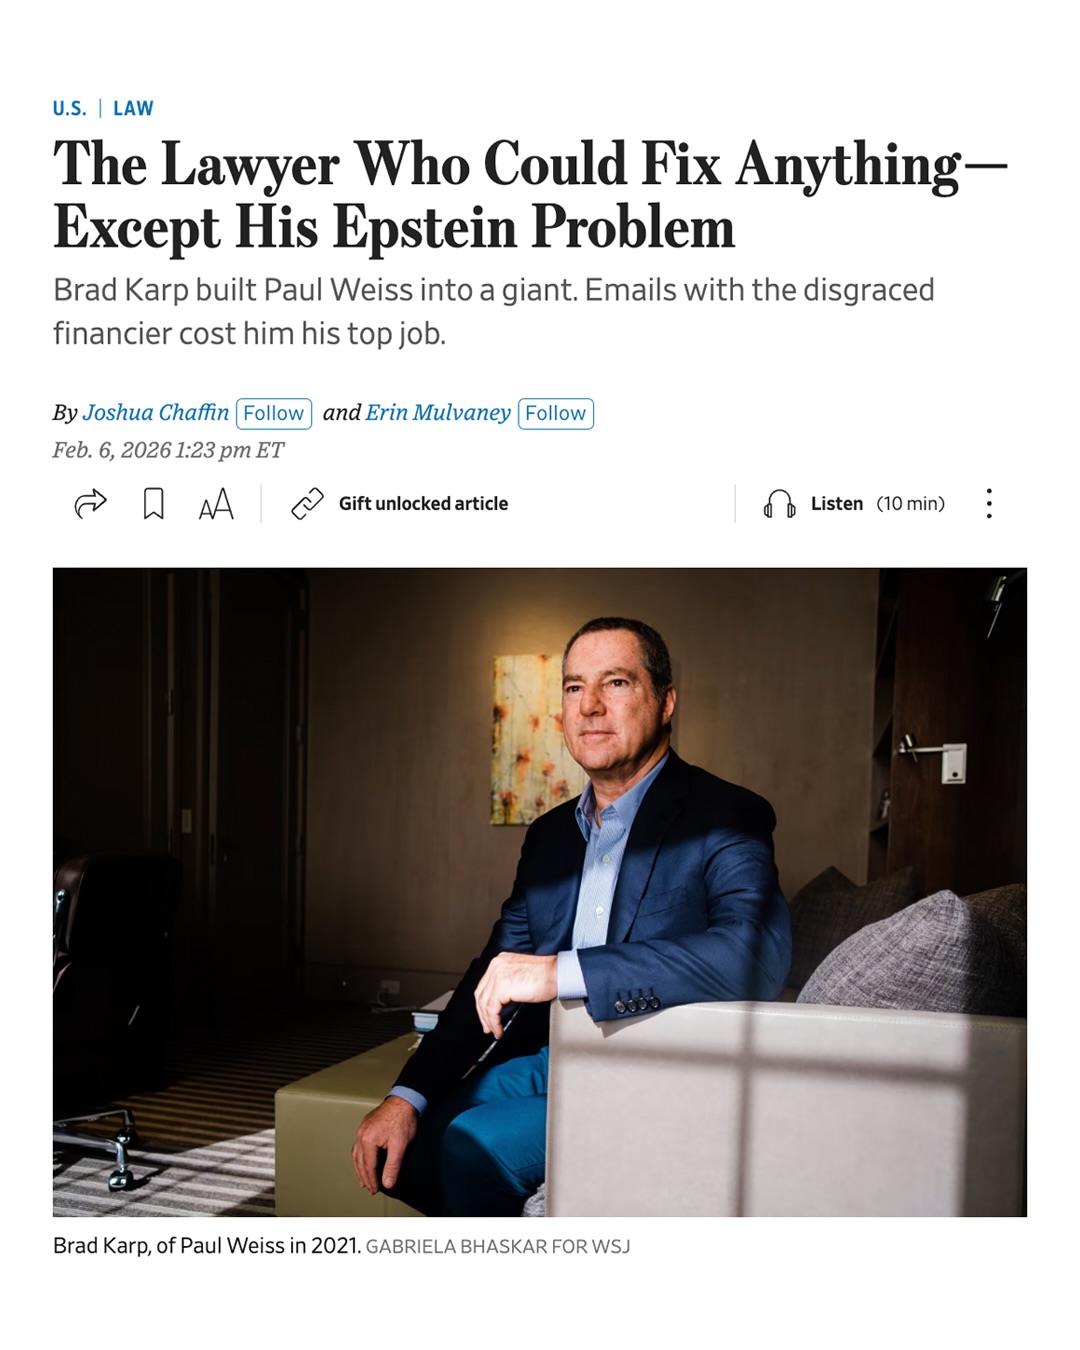Click the headphones listen icon
1080x1350 pixels.
pos(779,503)
